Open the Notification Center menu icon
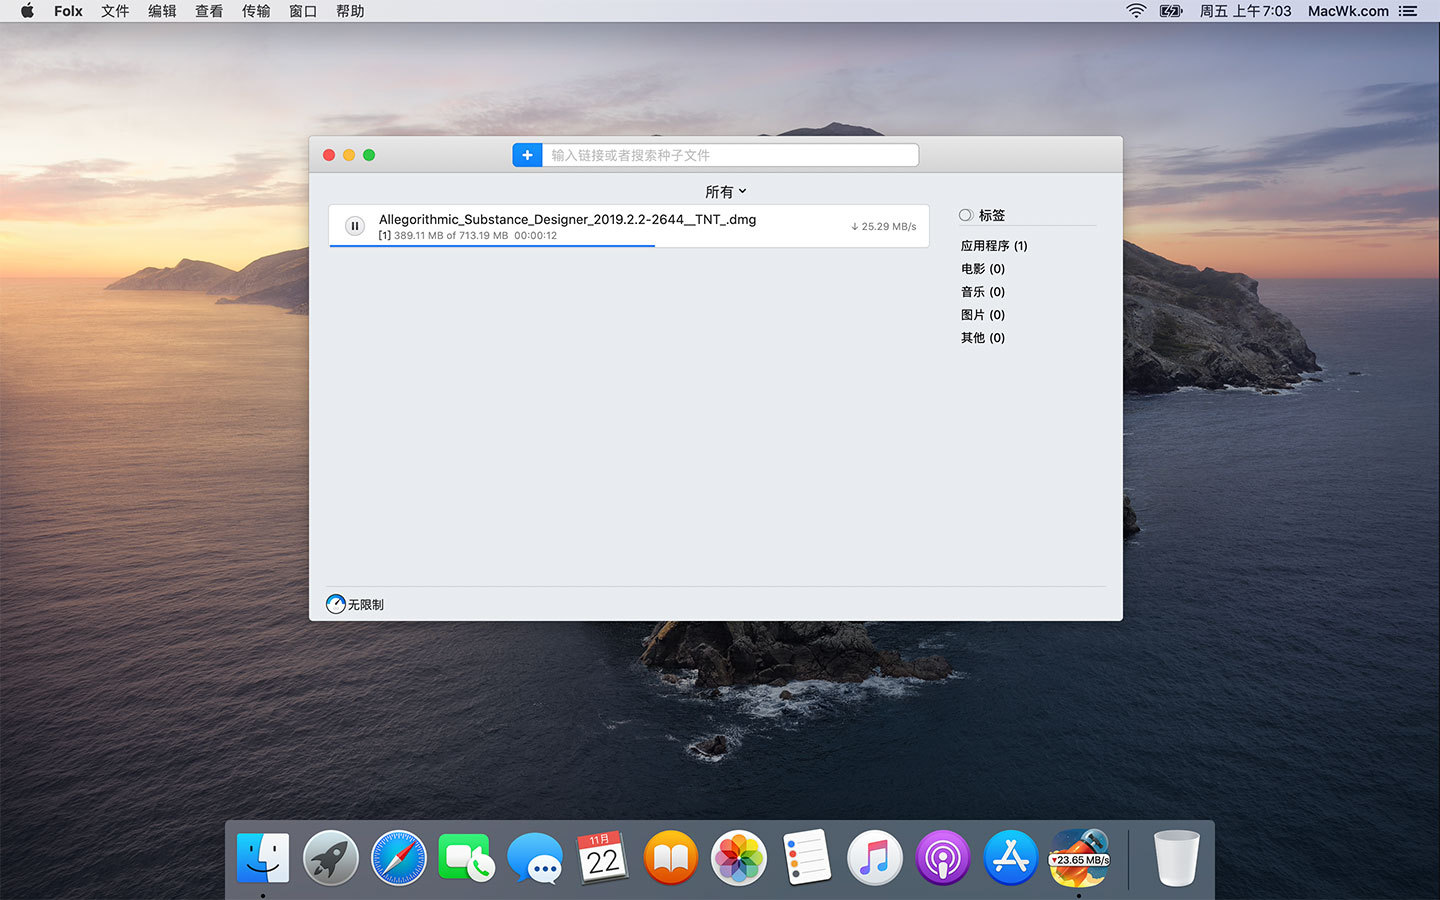Screen dimensions: 1440x900 (x=1408, y=11)
